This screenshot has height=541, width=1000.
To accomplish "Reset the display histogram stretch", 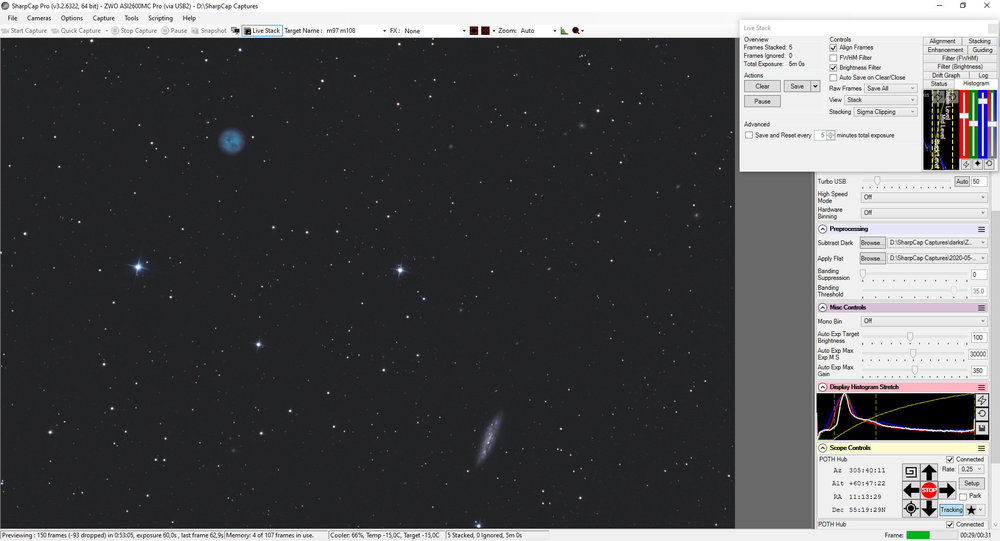I will [982, 414].
